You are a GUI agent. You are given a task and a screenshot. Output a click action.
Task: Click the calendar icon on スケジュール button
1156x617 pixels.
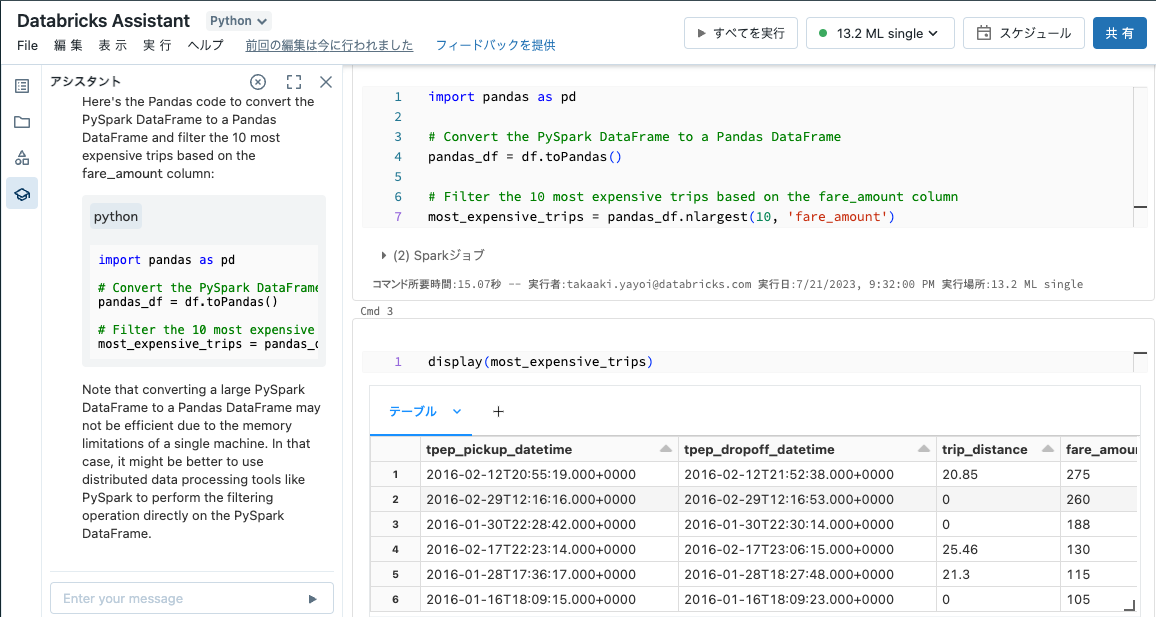click(984, 32)
